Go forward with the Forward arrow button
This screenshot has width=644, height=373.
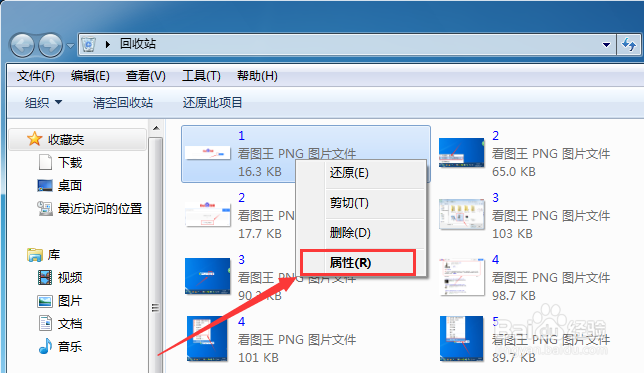pos(51,45)
